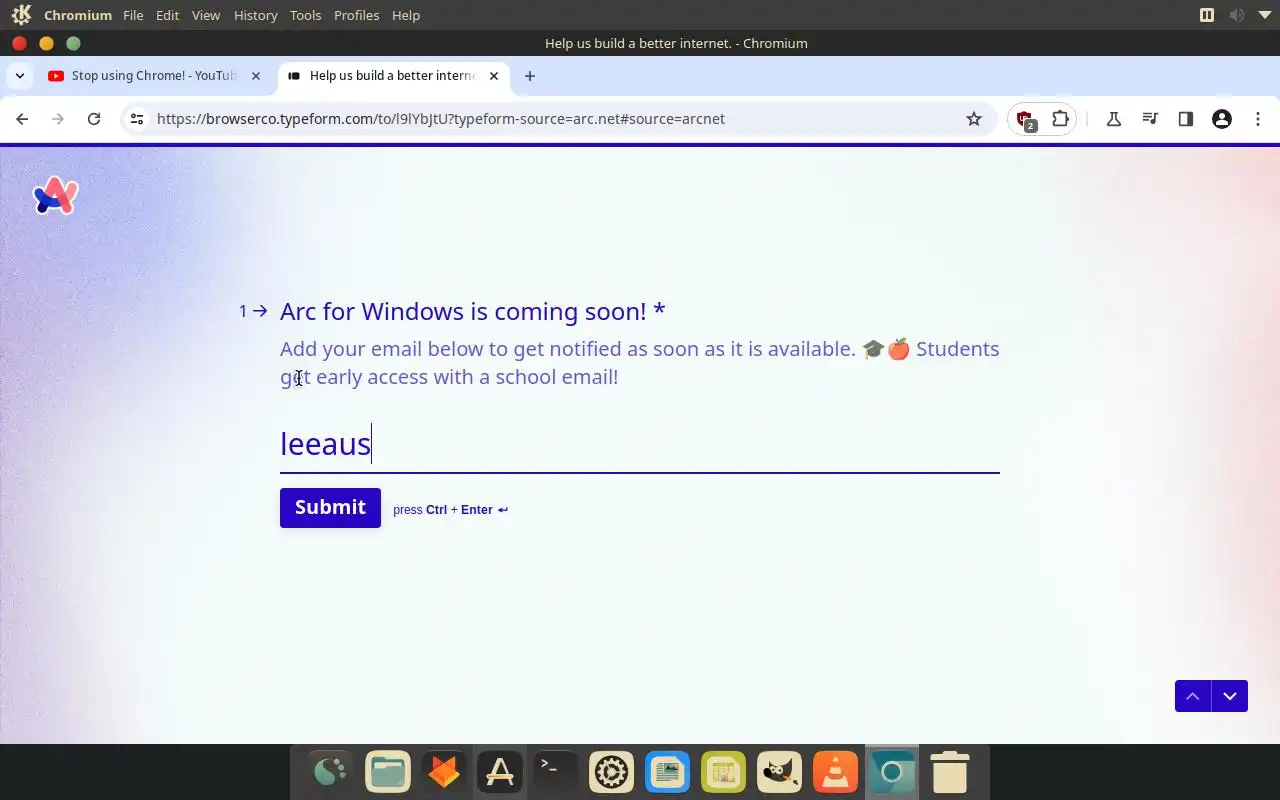Open the file manager dock icon
The image size is (1280, 800).
[388, 772]
